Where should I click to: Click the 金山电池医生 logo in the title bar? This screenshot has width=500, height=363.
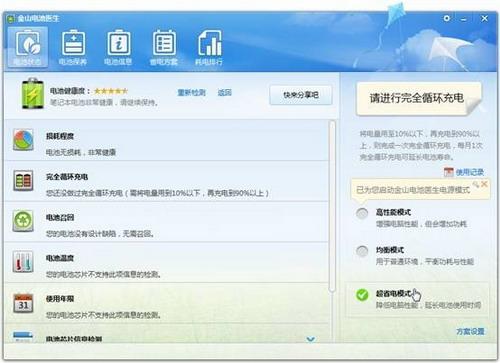[11, 19]
